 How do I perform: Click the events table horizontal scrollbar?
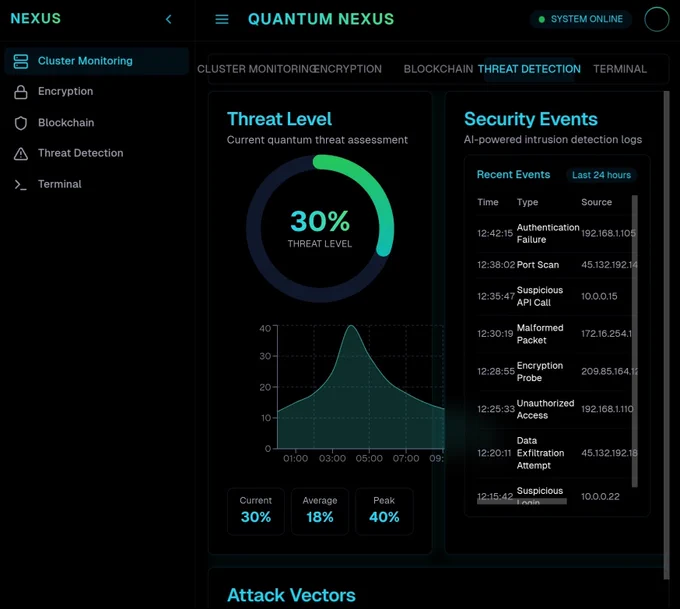coord(522,501)
